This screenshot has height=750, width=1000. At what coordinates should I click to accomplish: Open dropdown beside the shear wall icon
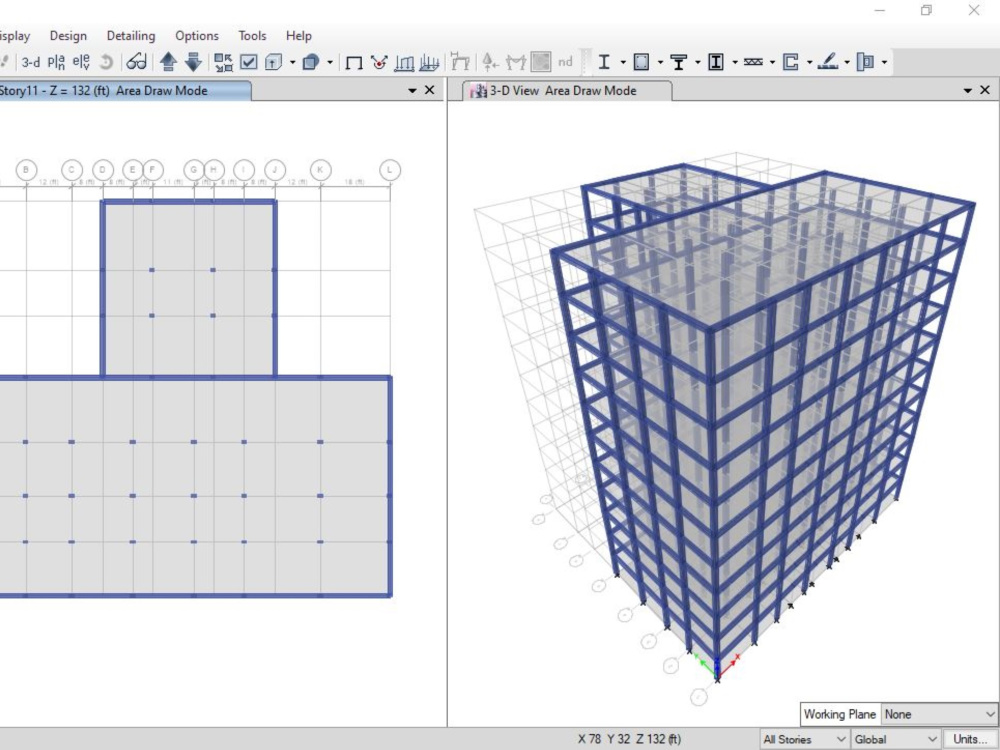click(x=809, y=62)
